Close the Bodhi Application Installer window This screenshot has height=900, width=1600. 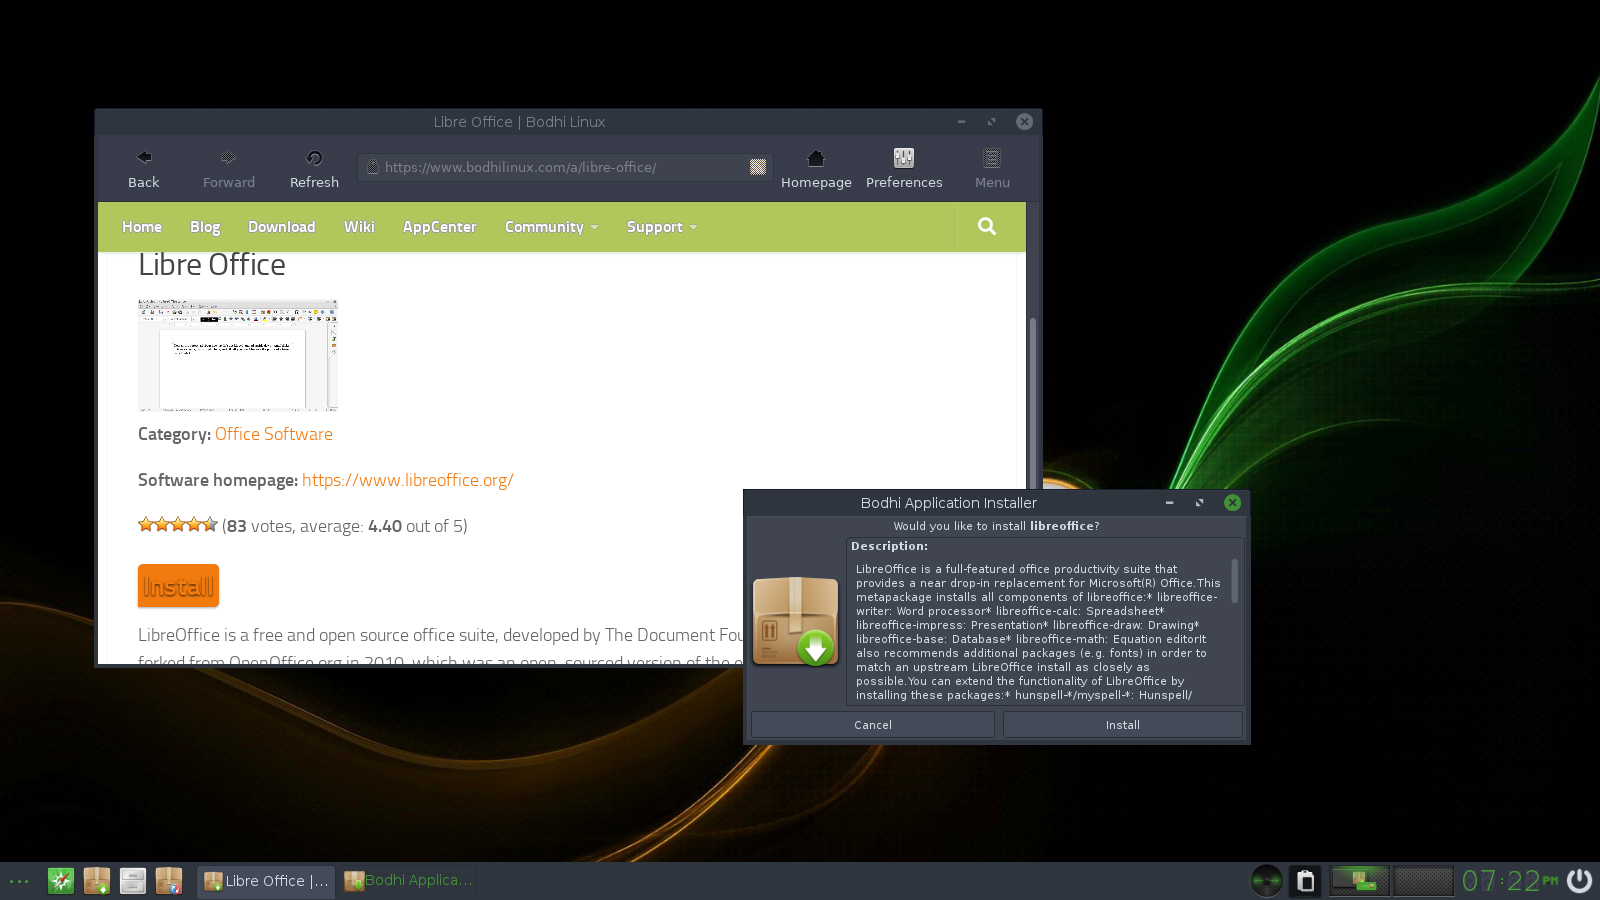pos(1233,503)
